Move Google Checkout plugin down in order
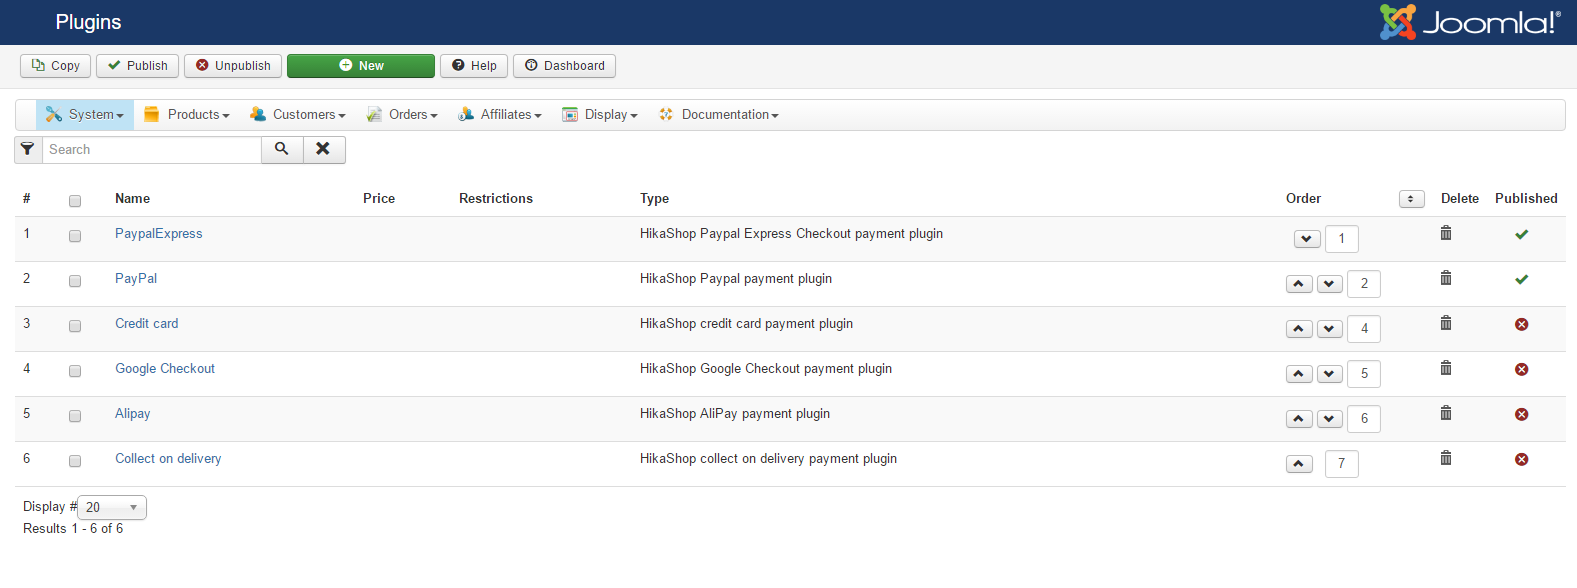 (1329, 374)
